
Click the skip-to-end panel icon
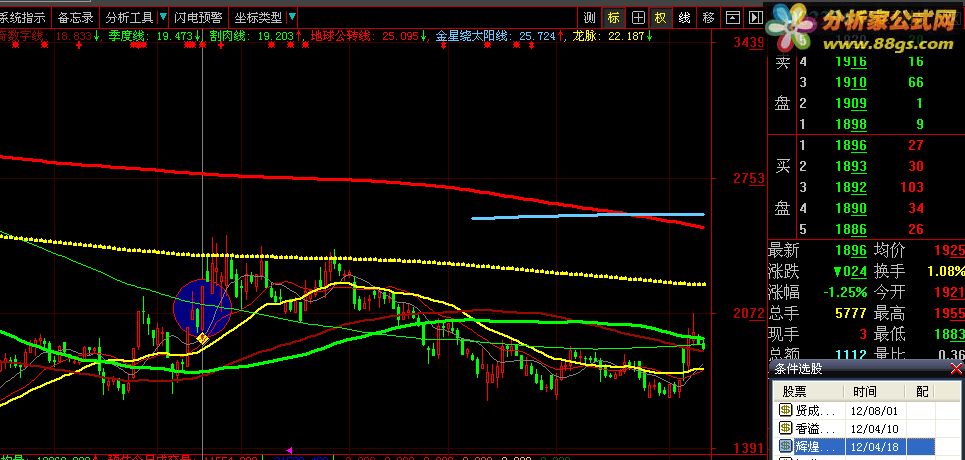[x=756, y=18]
